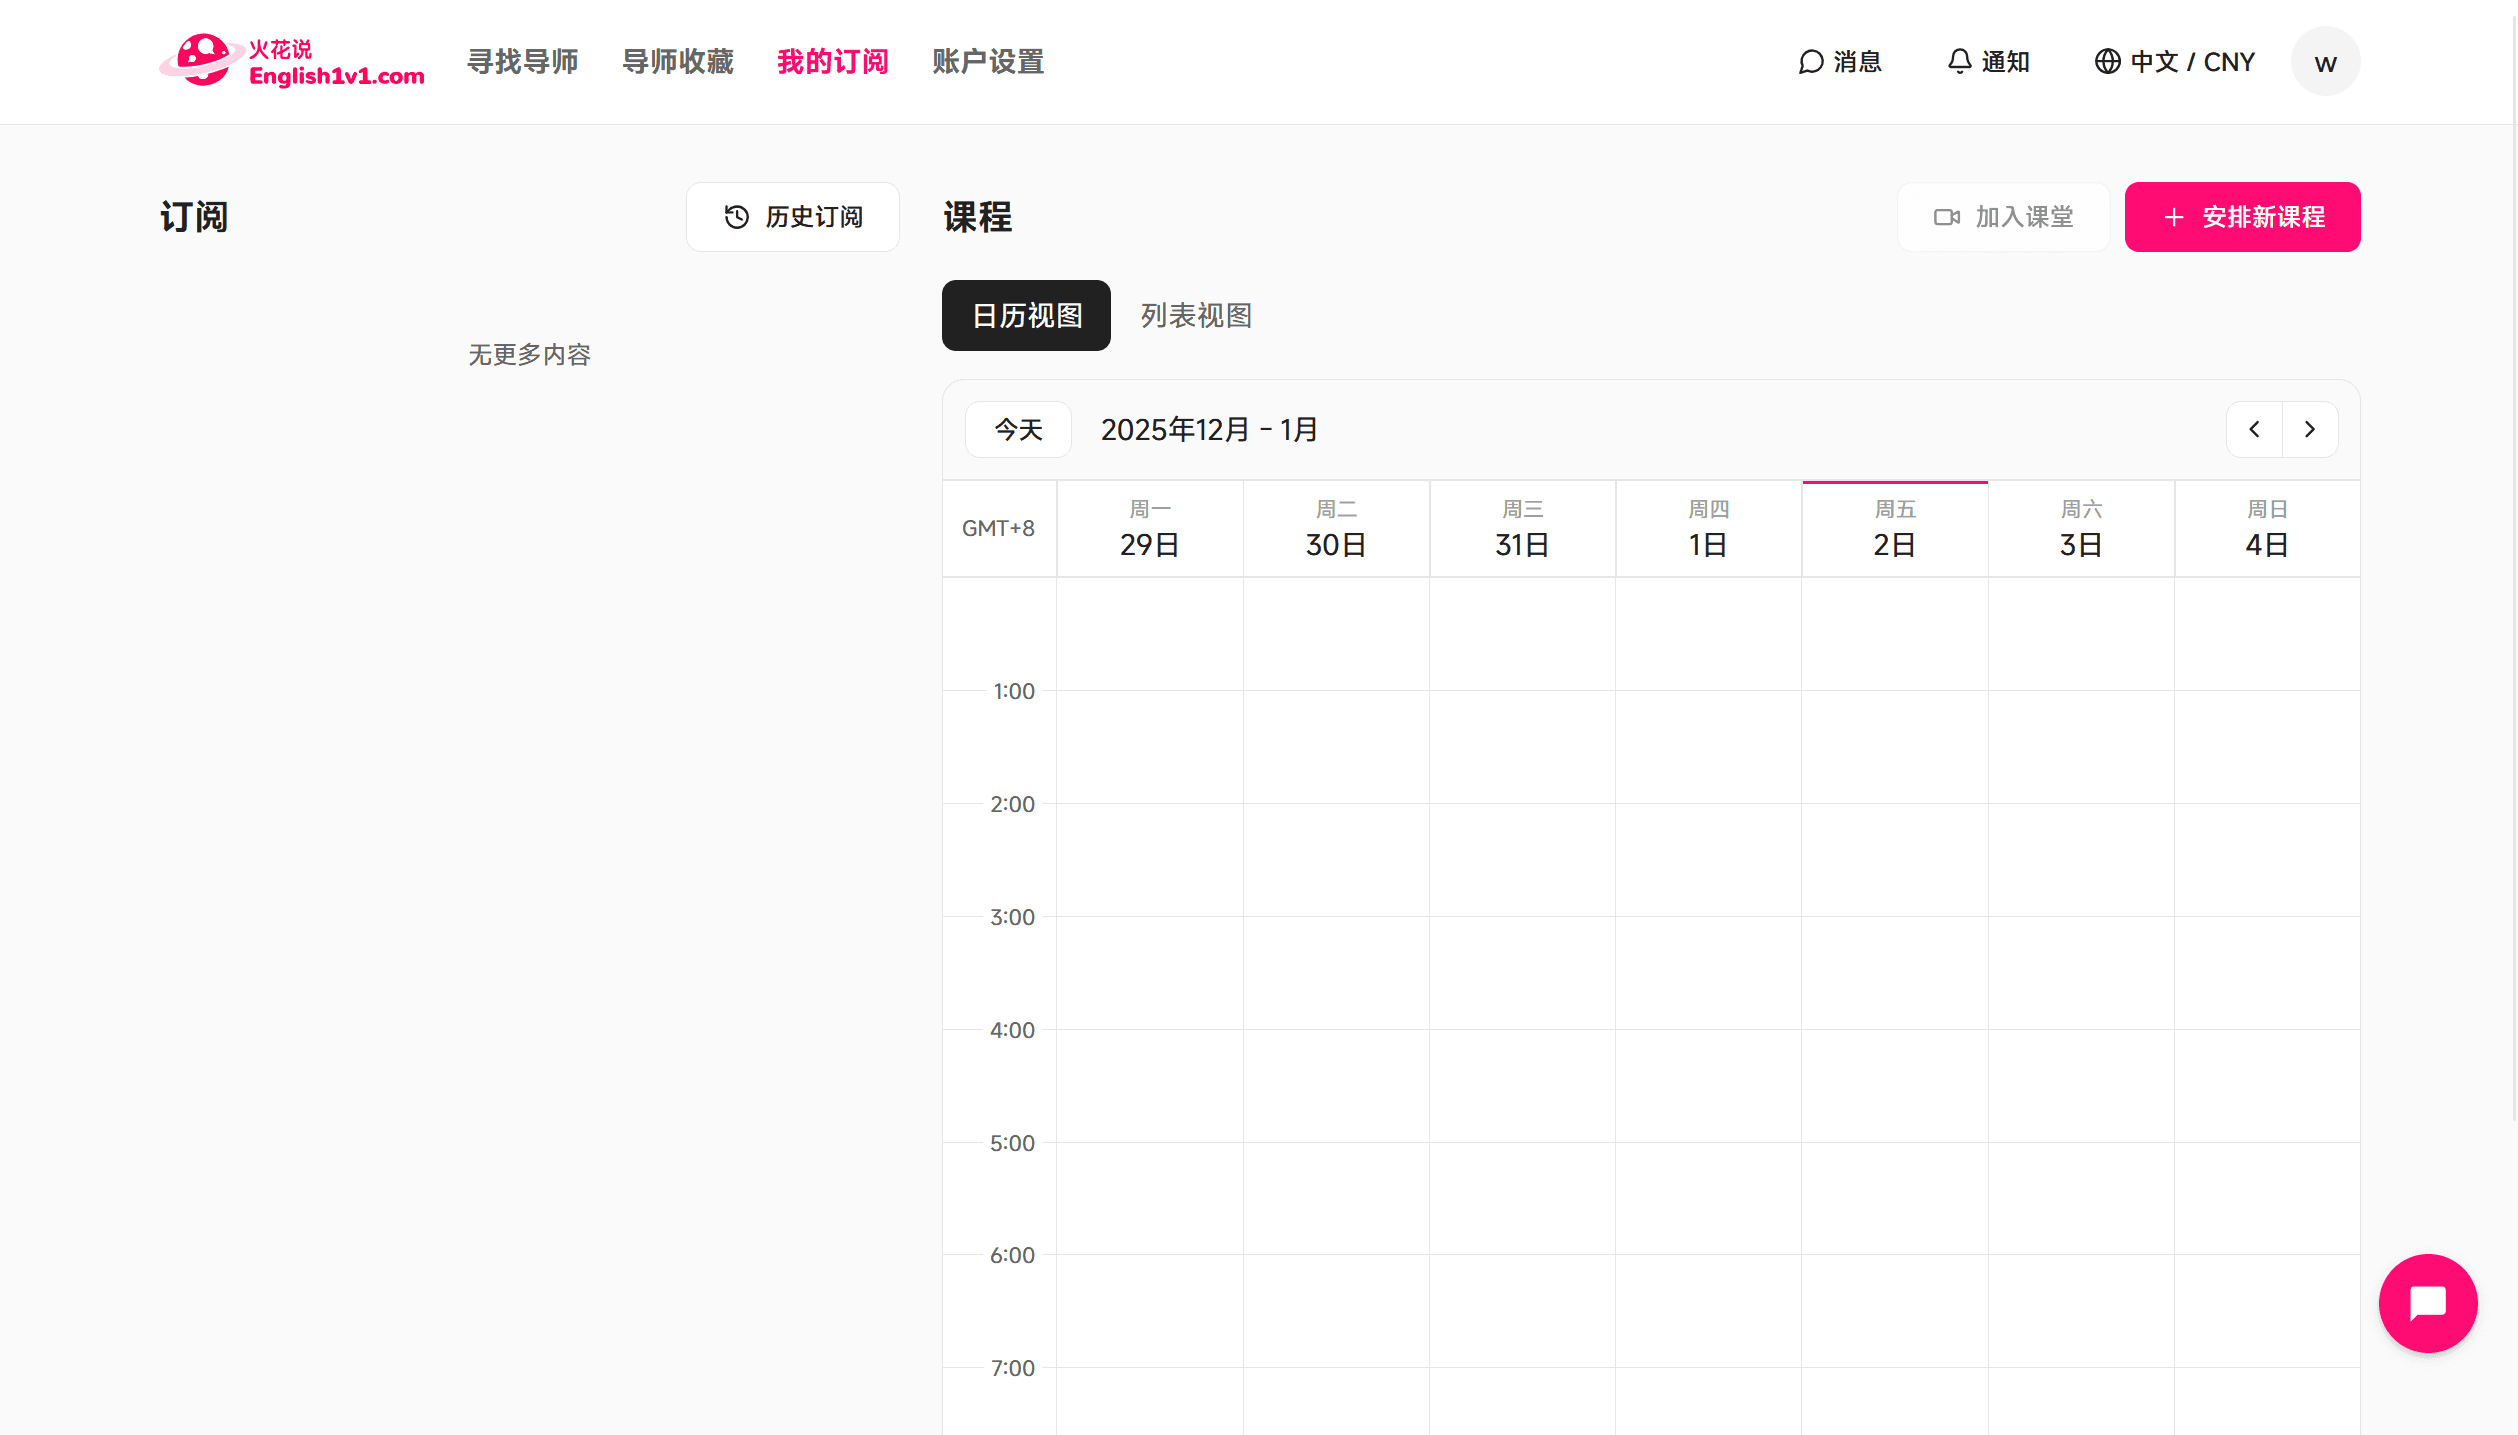
Task: Go to previous week with left chevron
Action: 2254,430
